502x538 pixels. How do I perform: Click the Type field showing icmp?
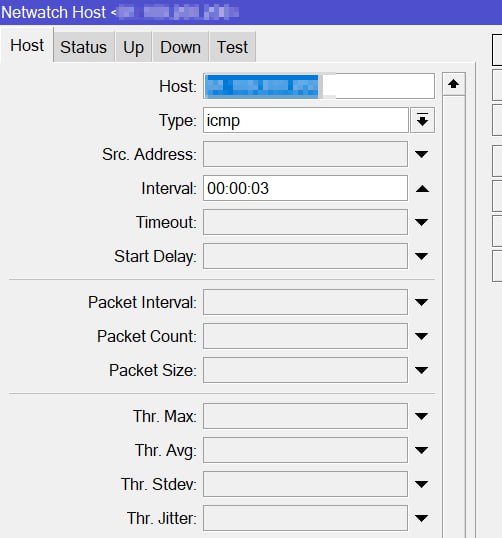(305, 120)
